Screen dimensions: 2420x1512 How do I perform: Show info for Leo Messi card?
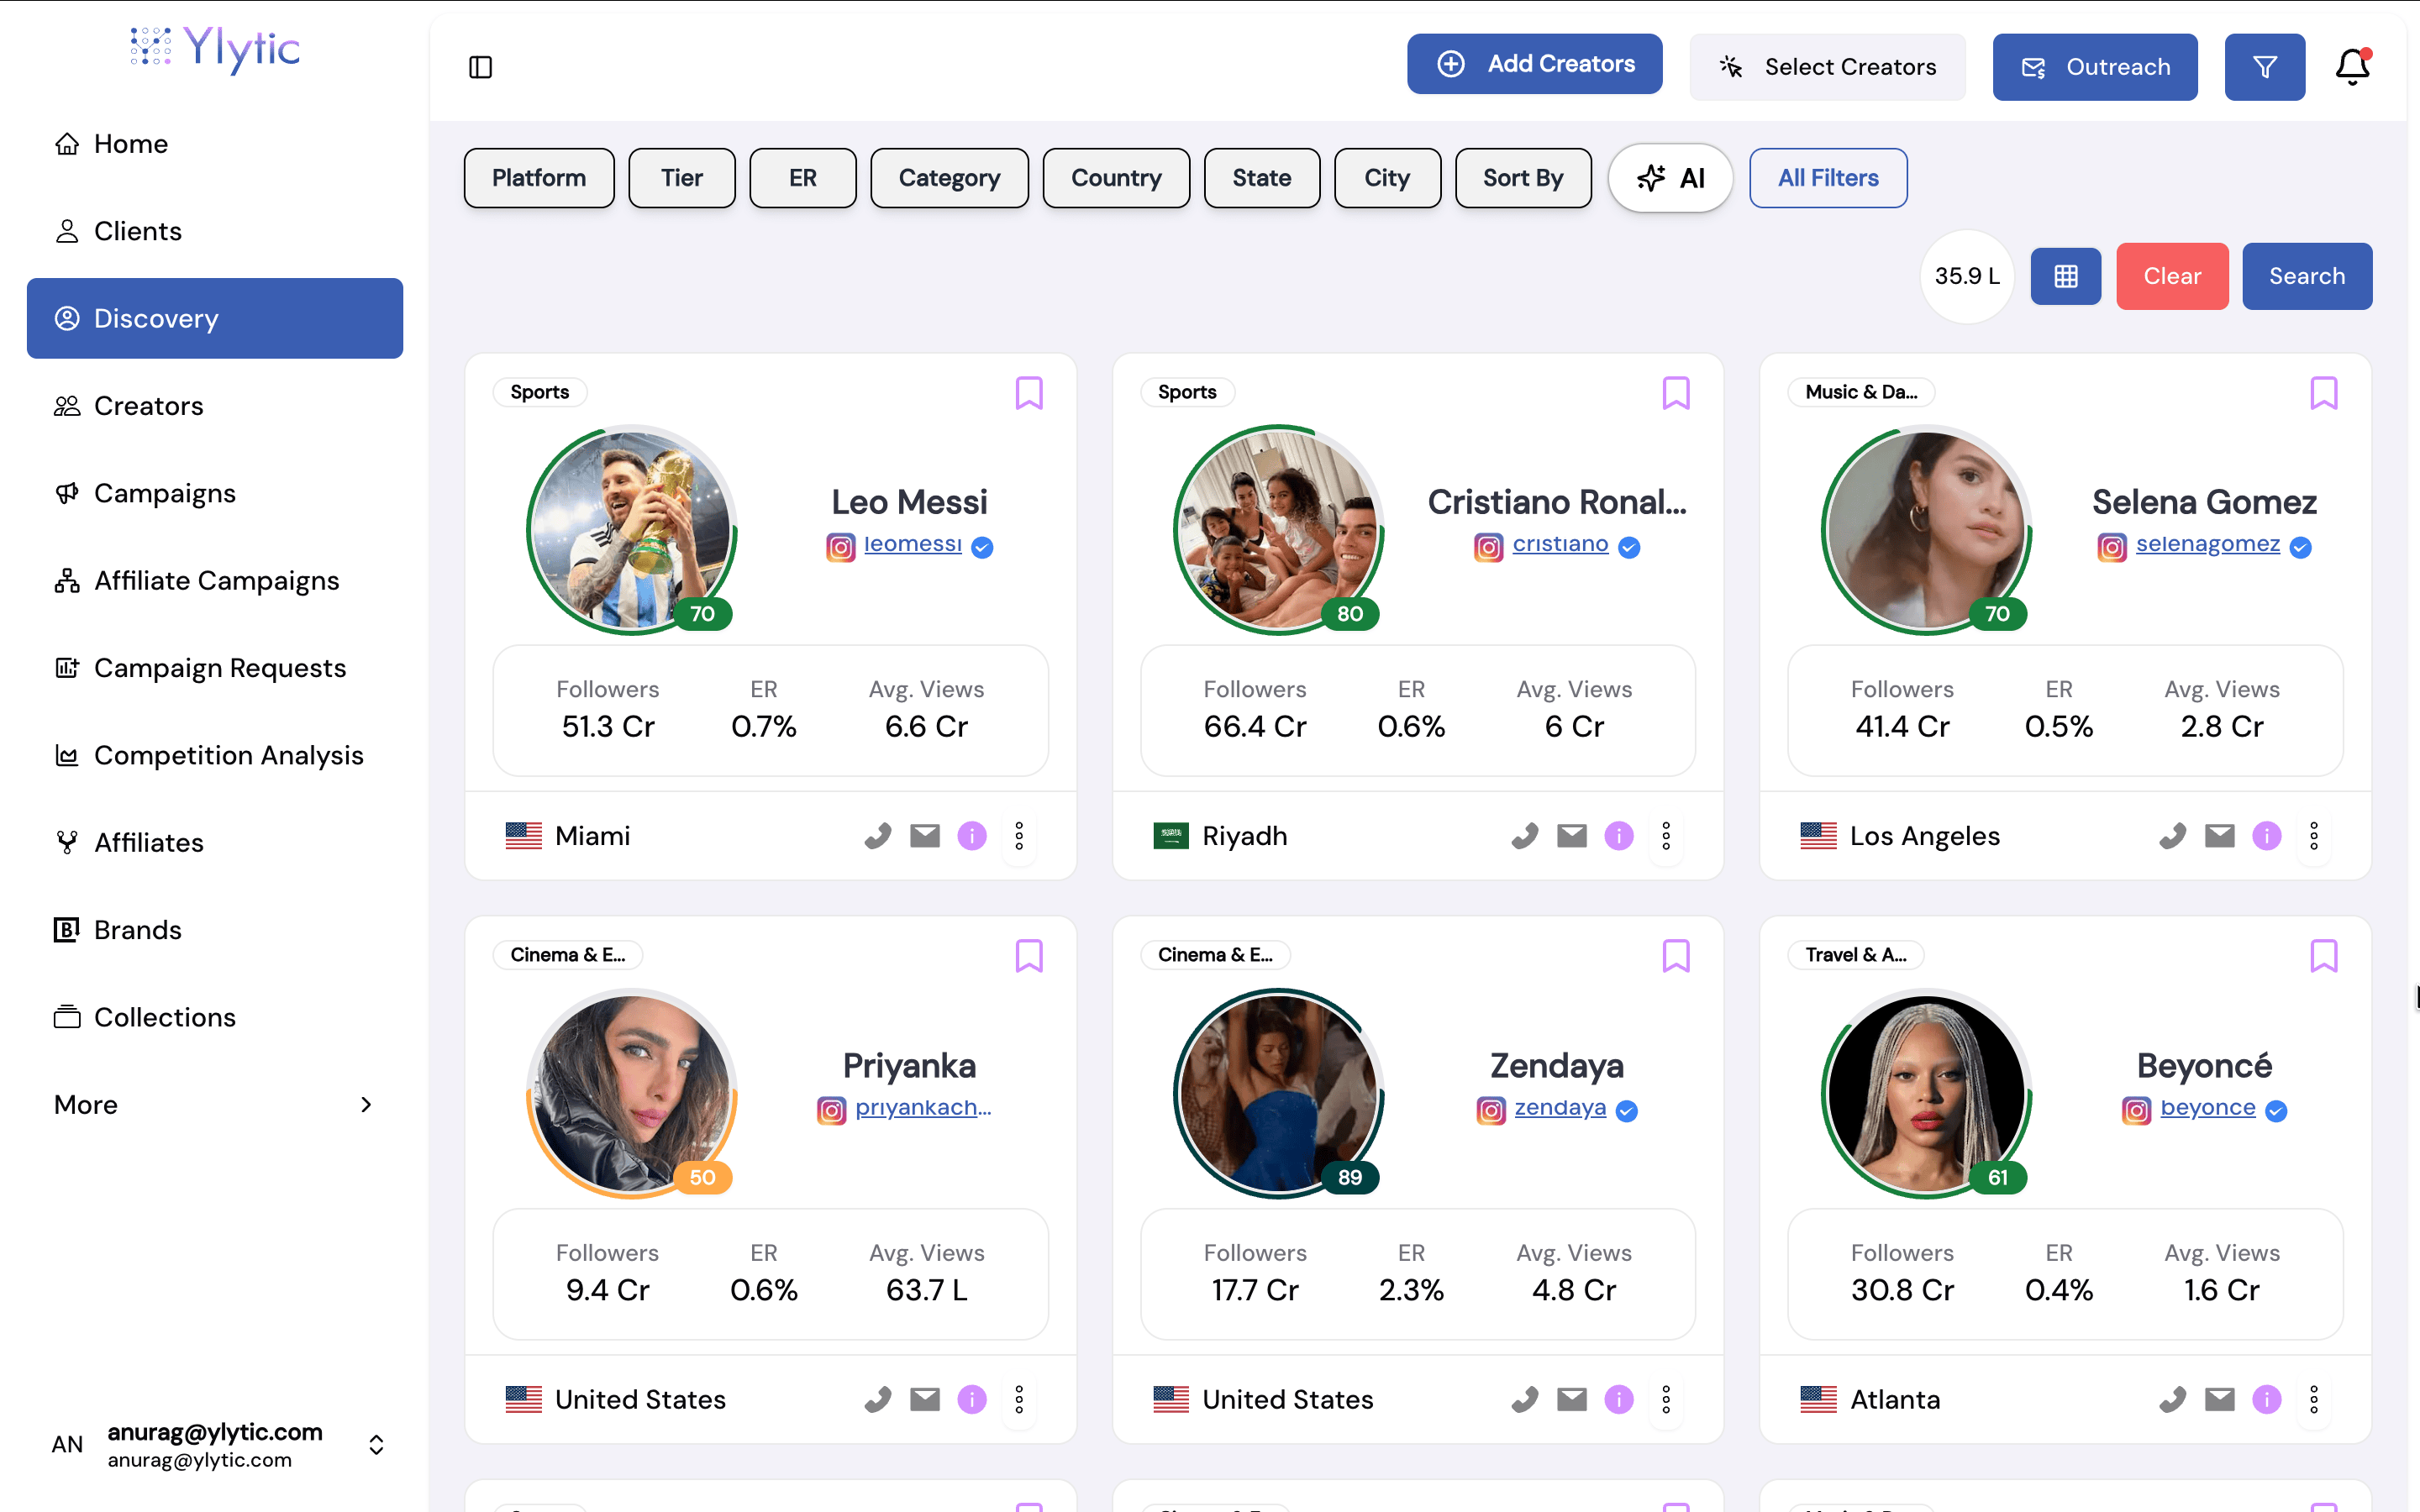point(972,836)
